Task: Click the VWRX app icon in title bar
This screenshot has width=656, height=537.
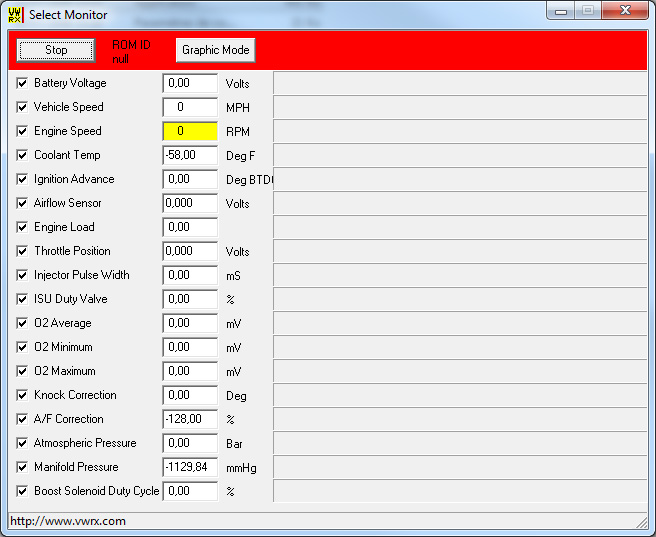Action: pos(15,14)
